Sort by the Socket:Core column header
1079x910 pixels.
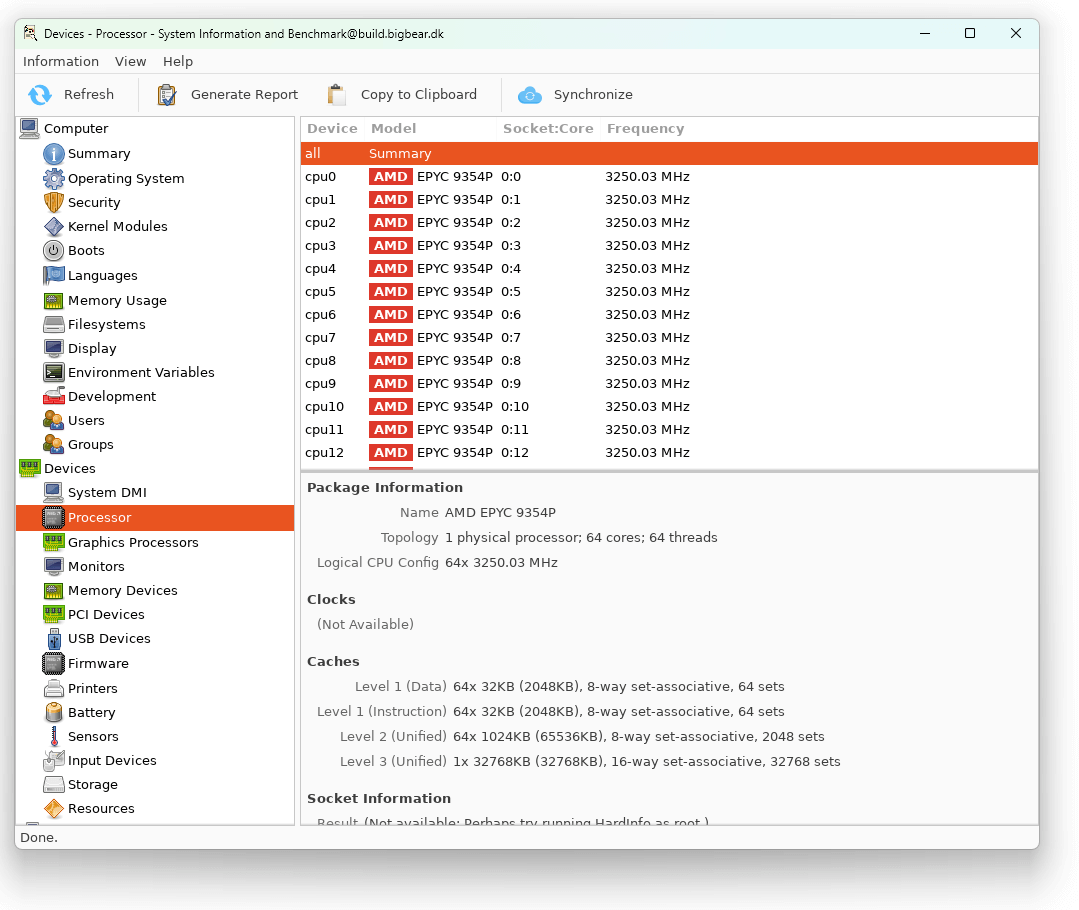(548, 129)
